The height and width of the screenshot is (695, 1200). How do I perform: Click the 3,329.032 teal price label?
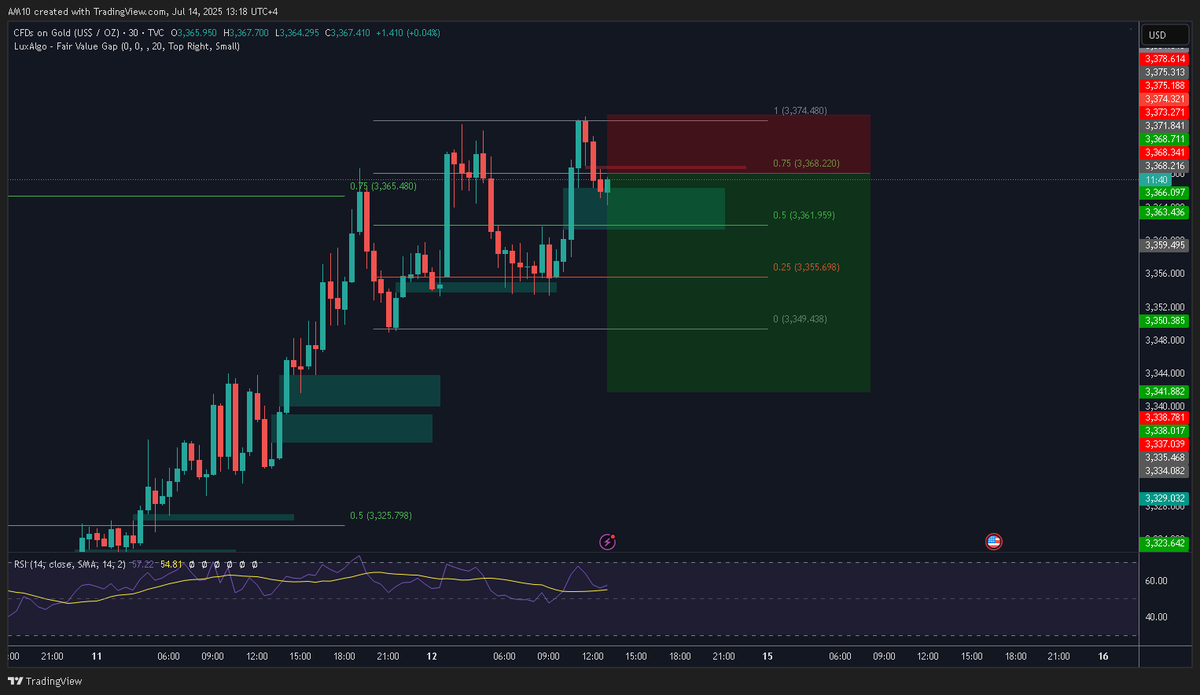(x=1166, y=497)
